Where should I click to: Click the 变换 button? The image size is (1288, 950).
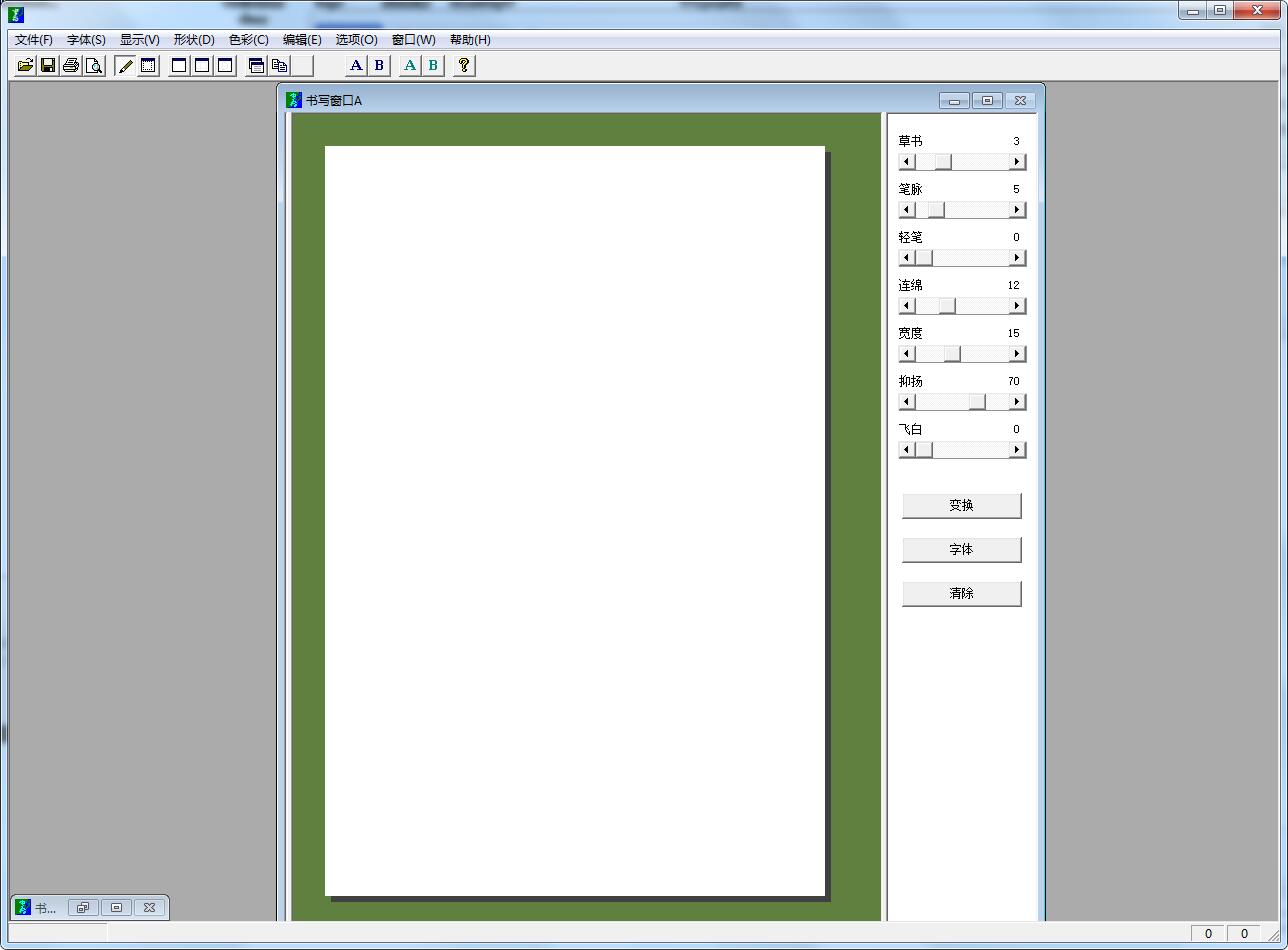961,506
